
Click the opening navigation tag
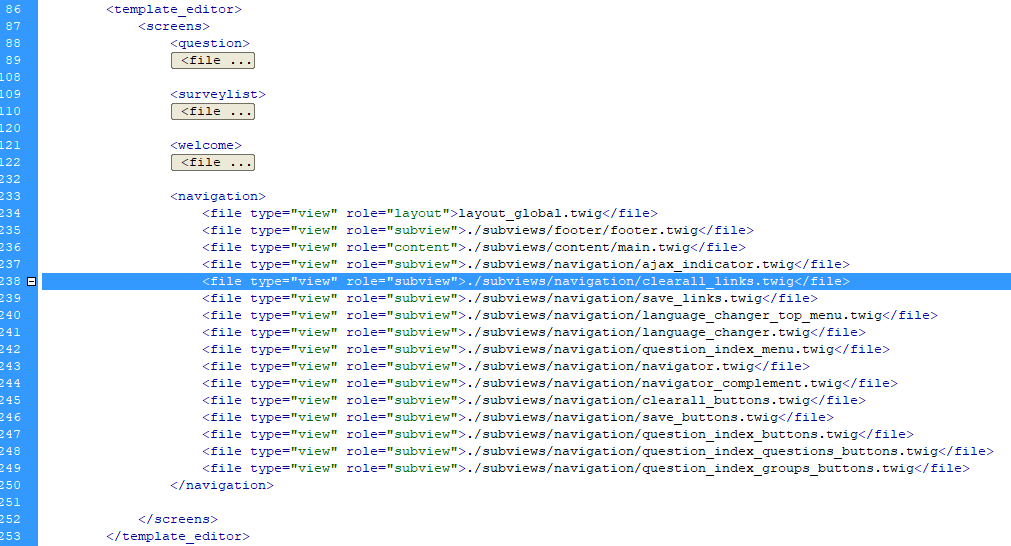(218, 197)
